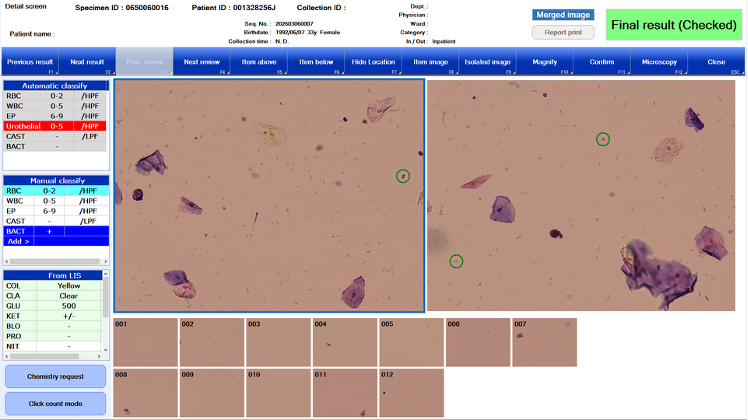Confirm the current result
Viewport: 748px width, 420px height.
click(602, 62)
